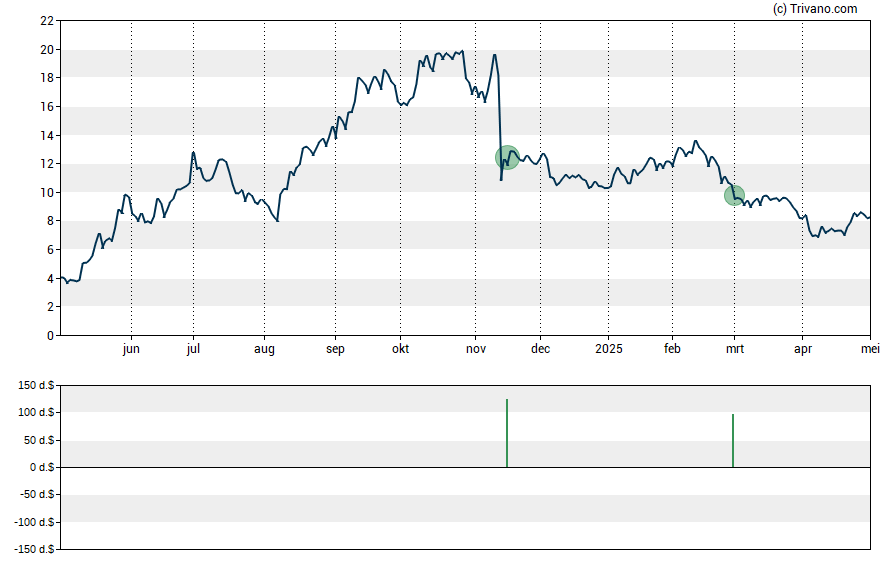Click the 'sep' x-axis label

point(335,349)
